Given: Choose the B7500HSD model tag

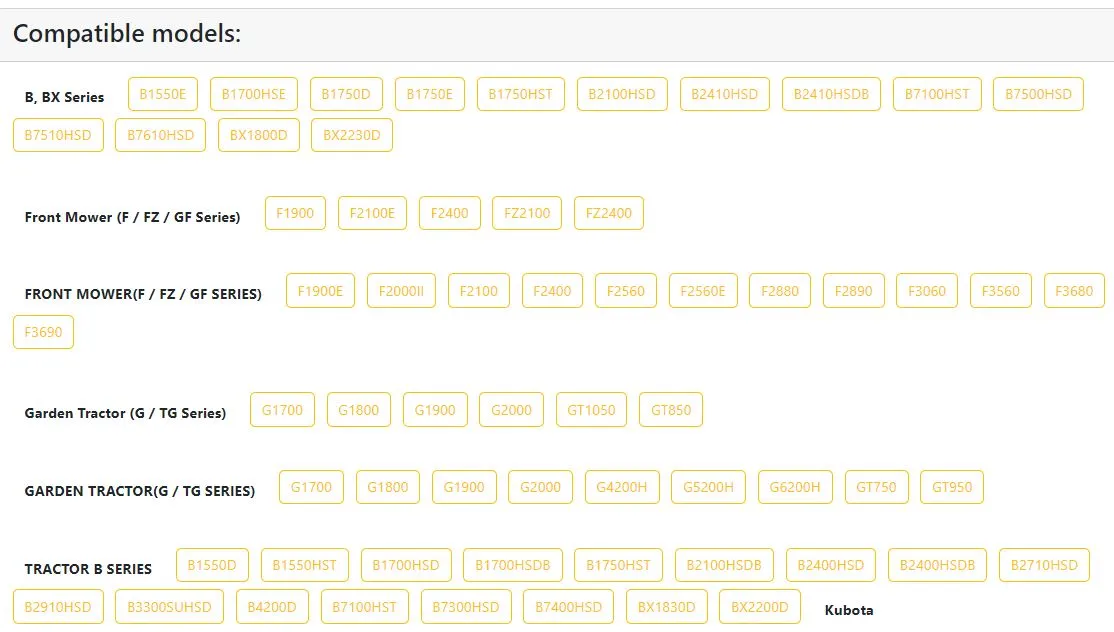Looking at the screenshot, I should tap(1038, 94).
